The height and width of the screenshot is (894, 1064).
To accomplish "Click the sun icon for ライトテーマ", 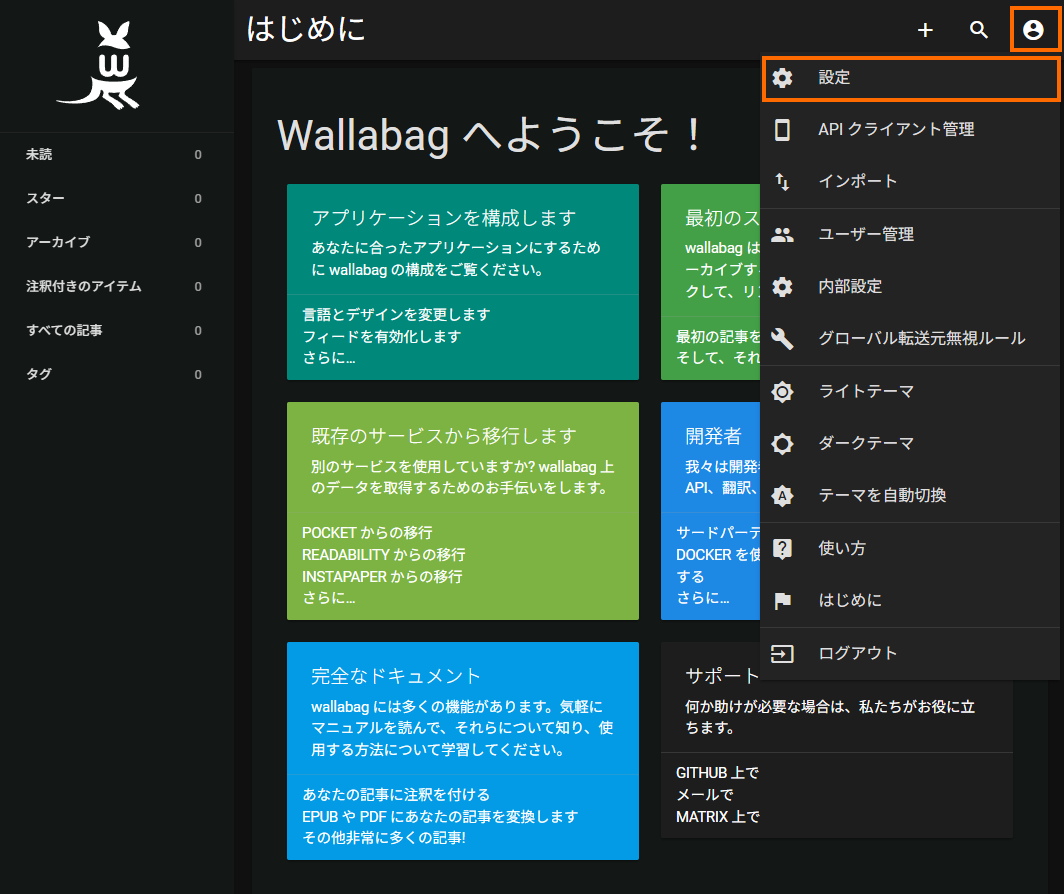I will 782,392.
